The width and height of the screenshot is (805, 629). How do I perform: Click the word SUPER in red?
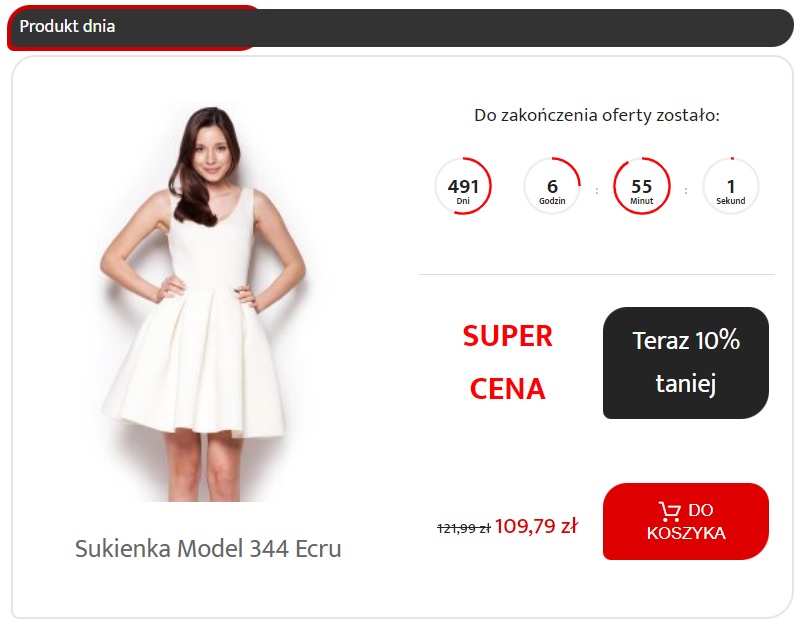tap(507, 336)
